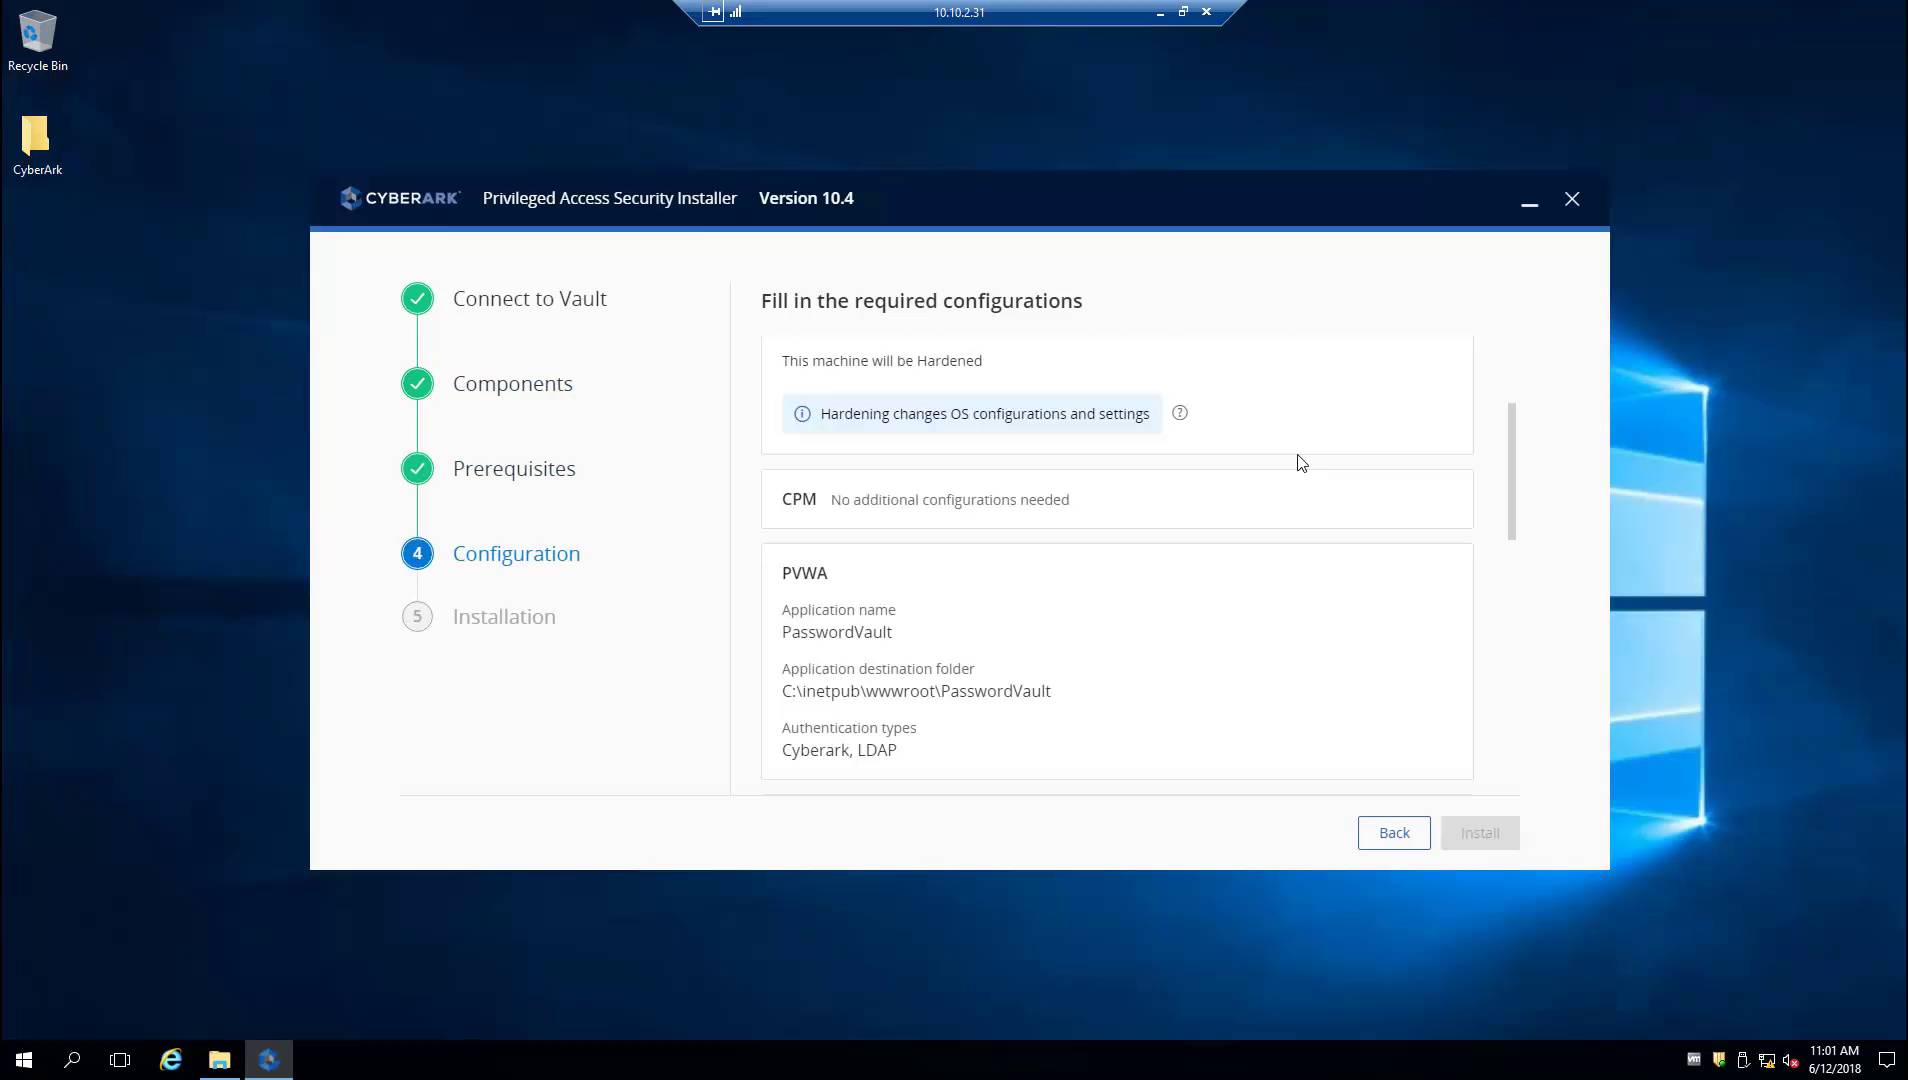This screenshot has height=1080, width=1908.
Task: Click the Install button
Action: pos(1479,832)
